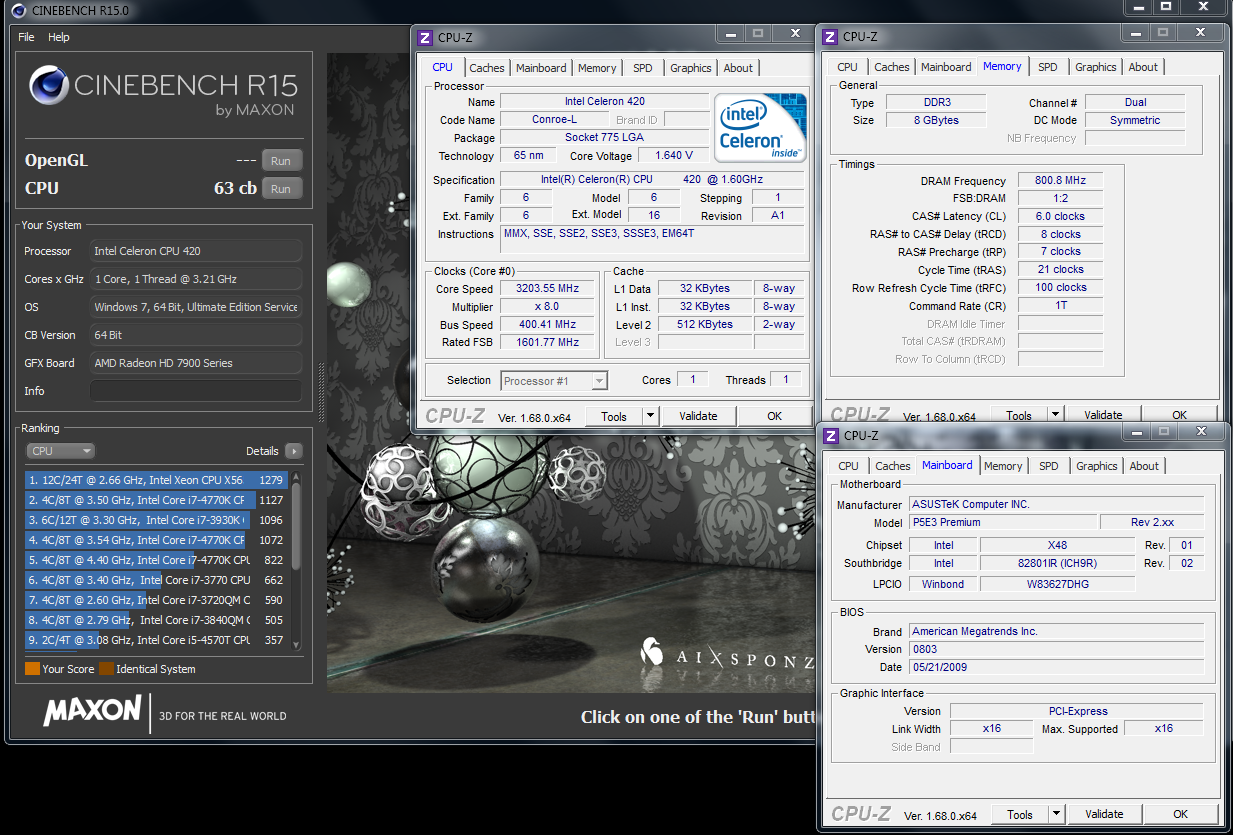
Task: Open the CPU ranking type dropdown
Action: pos(60,451)
